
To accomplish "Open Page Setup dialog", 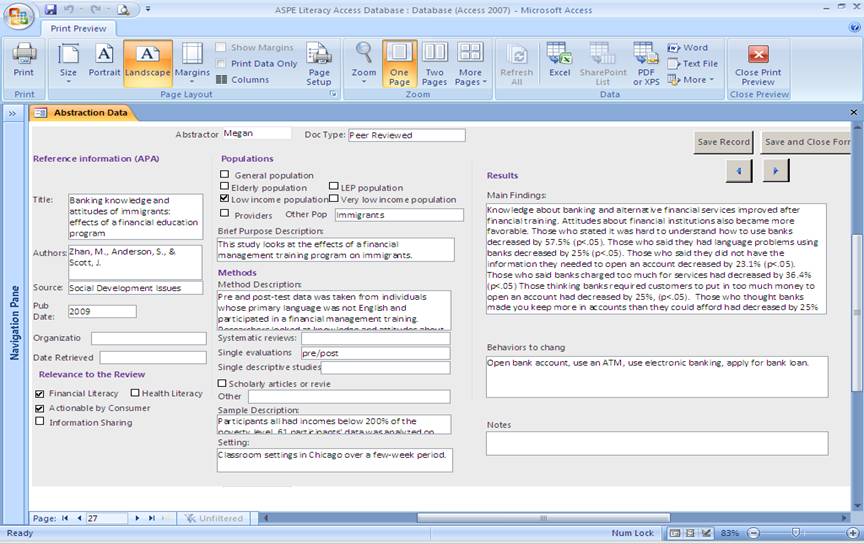I will click(319, 64).
